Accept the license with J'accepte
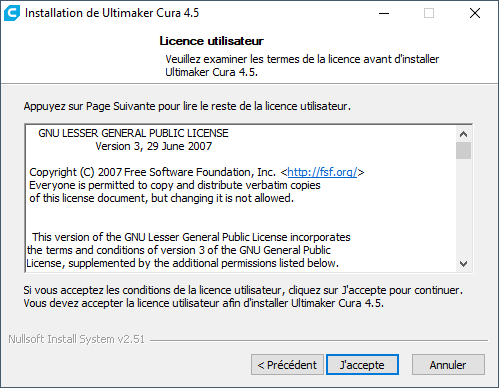 pos(362,365)
